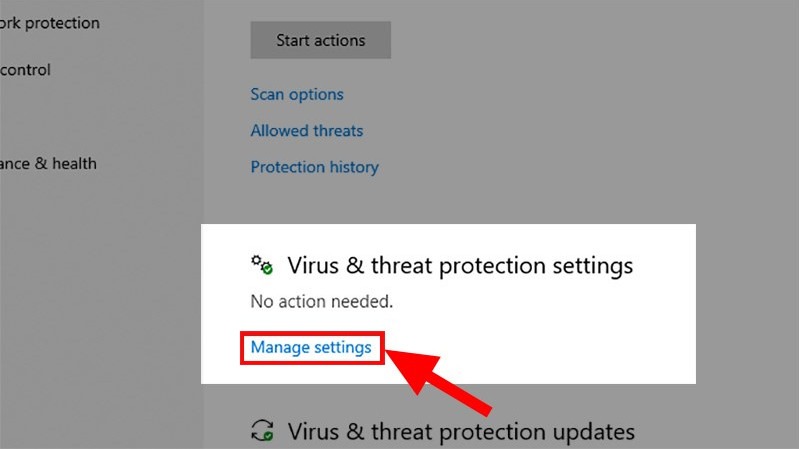Open the Scan options link
This screenshot has height=449, width=799.
[297, 95]
